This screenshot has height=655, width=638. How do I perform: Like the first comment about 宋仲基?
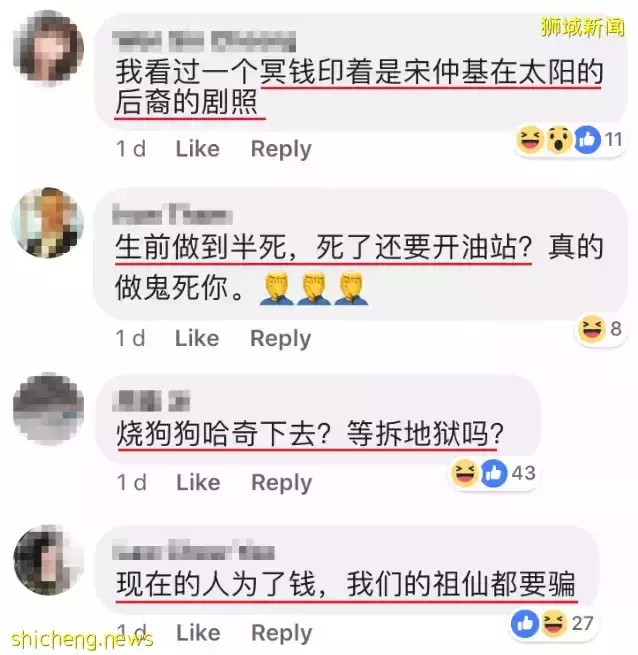198,149
